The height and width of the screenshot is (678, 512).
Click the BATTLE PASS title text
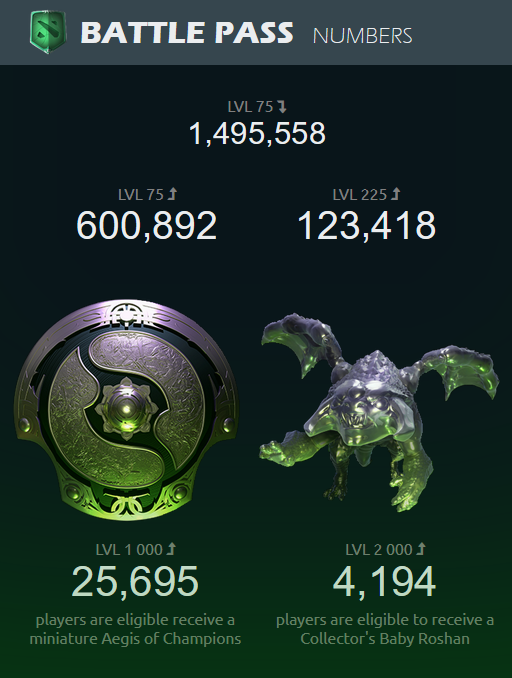(187, 32)
